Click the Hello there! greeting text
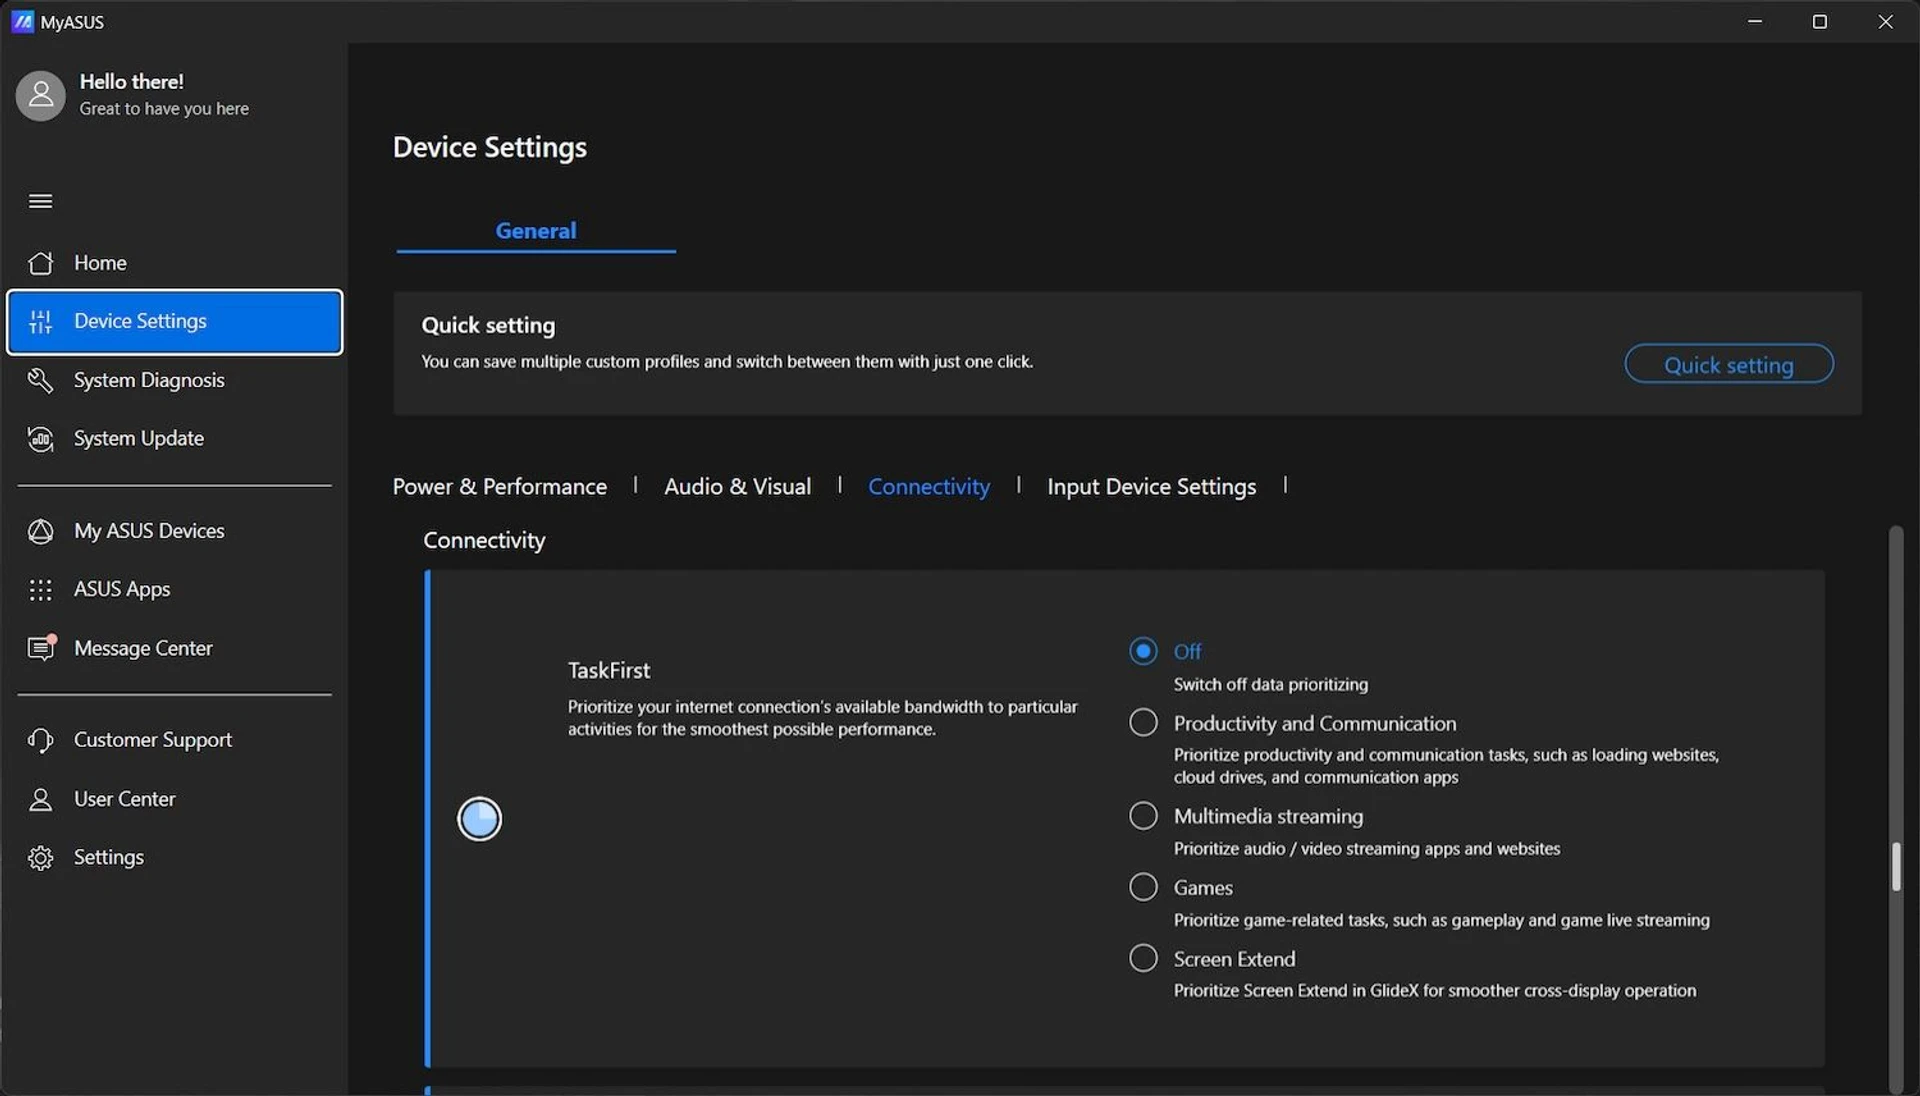Image resolution: width=1920 pixels, height=1096 pixels. click(x=132, y=82)
